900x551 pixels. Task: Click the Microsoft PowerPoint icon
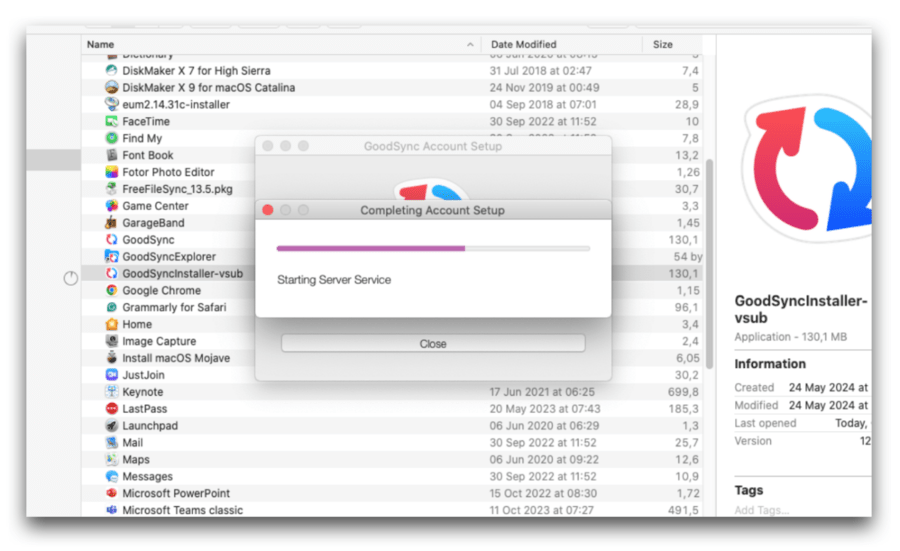pos(111,493)
